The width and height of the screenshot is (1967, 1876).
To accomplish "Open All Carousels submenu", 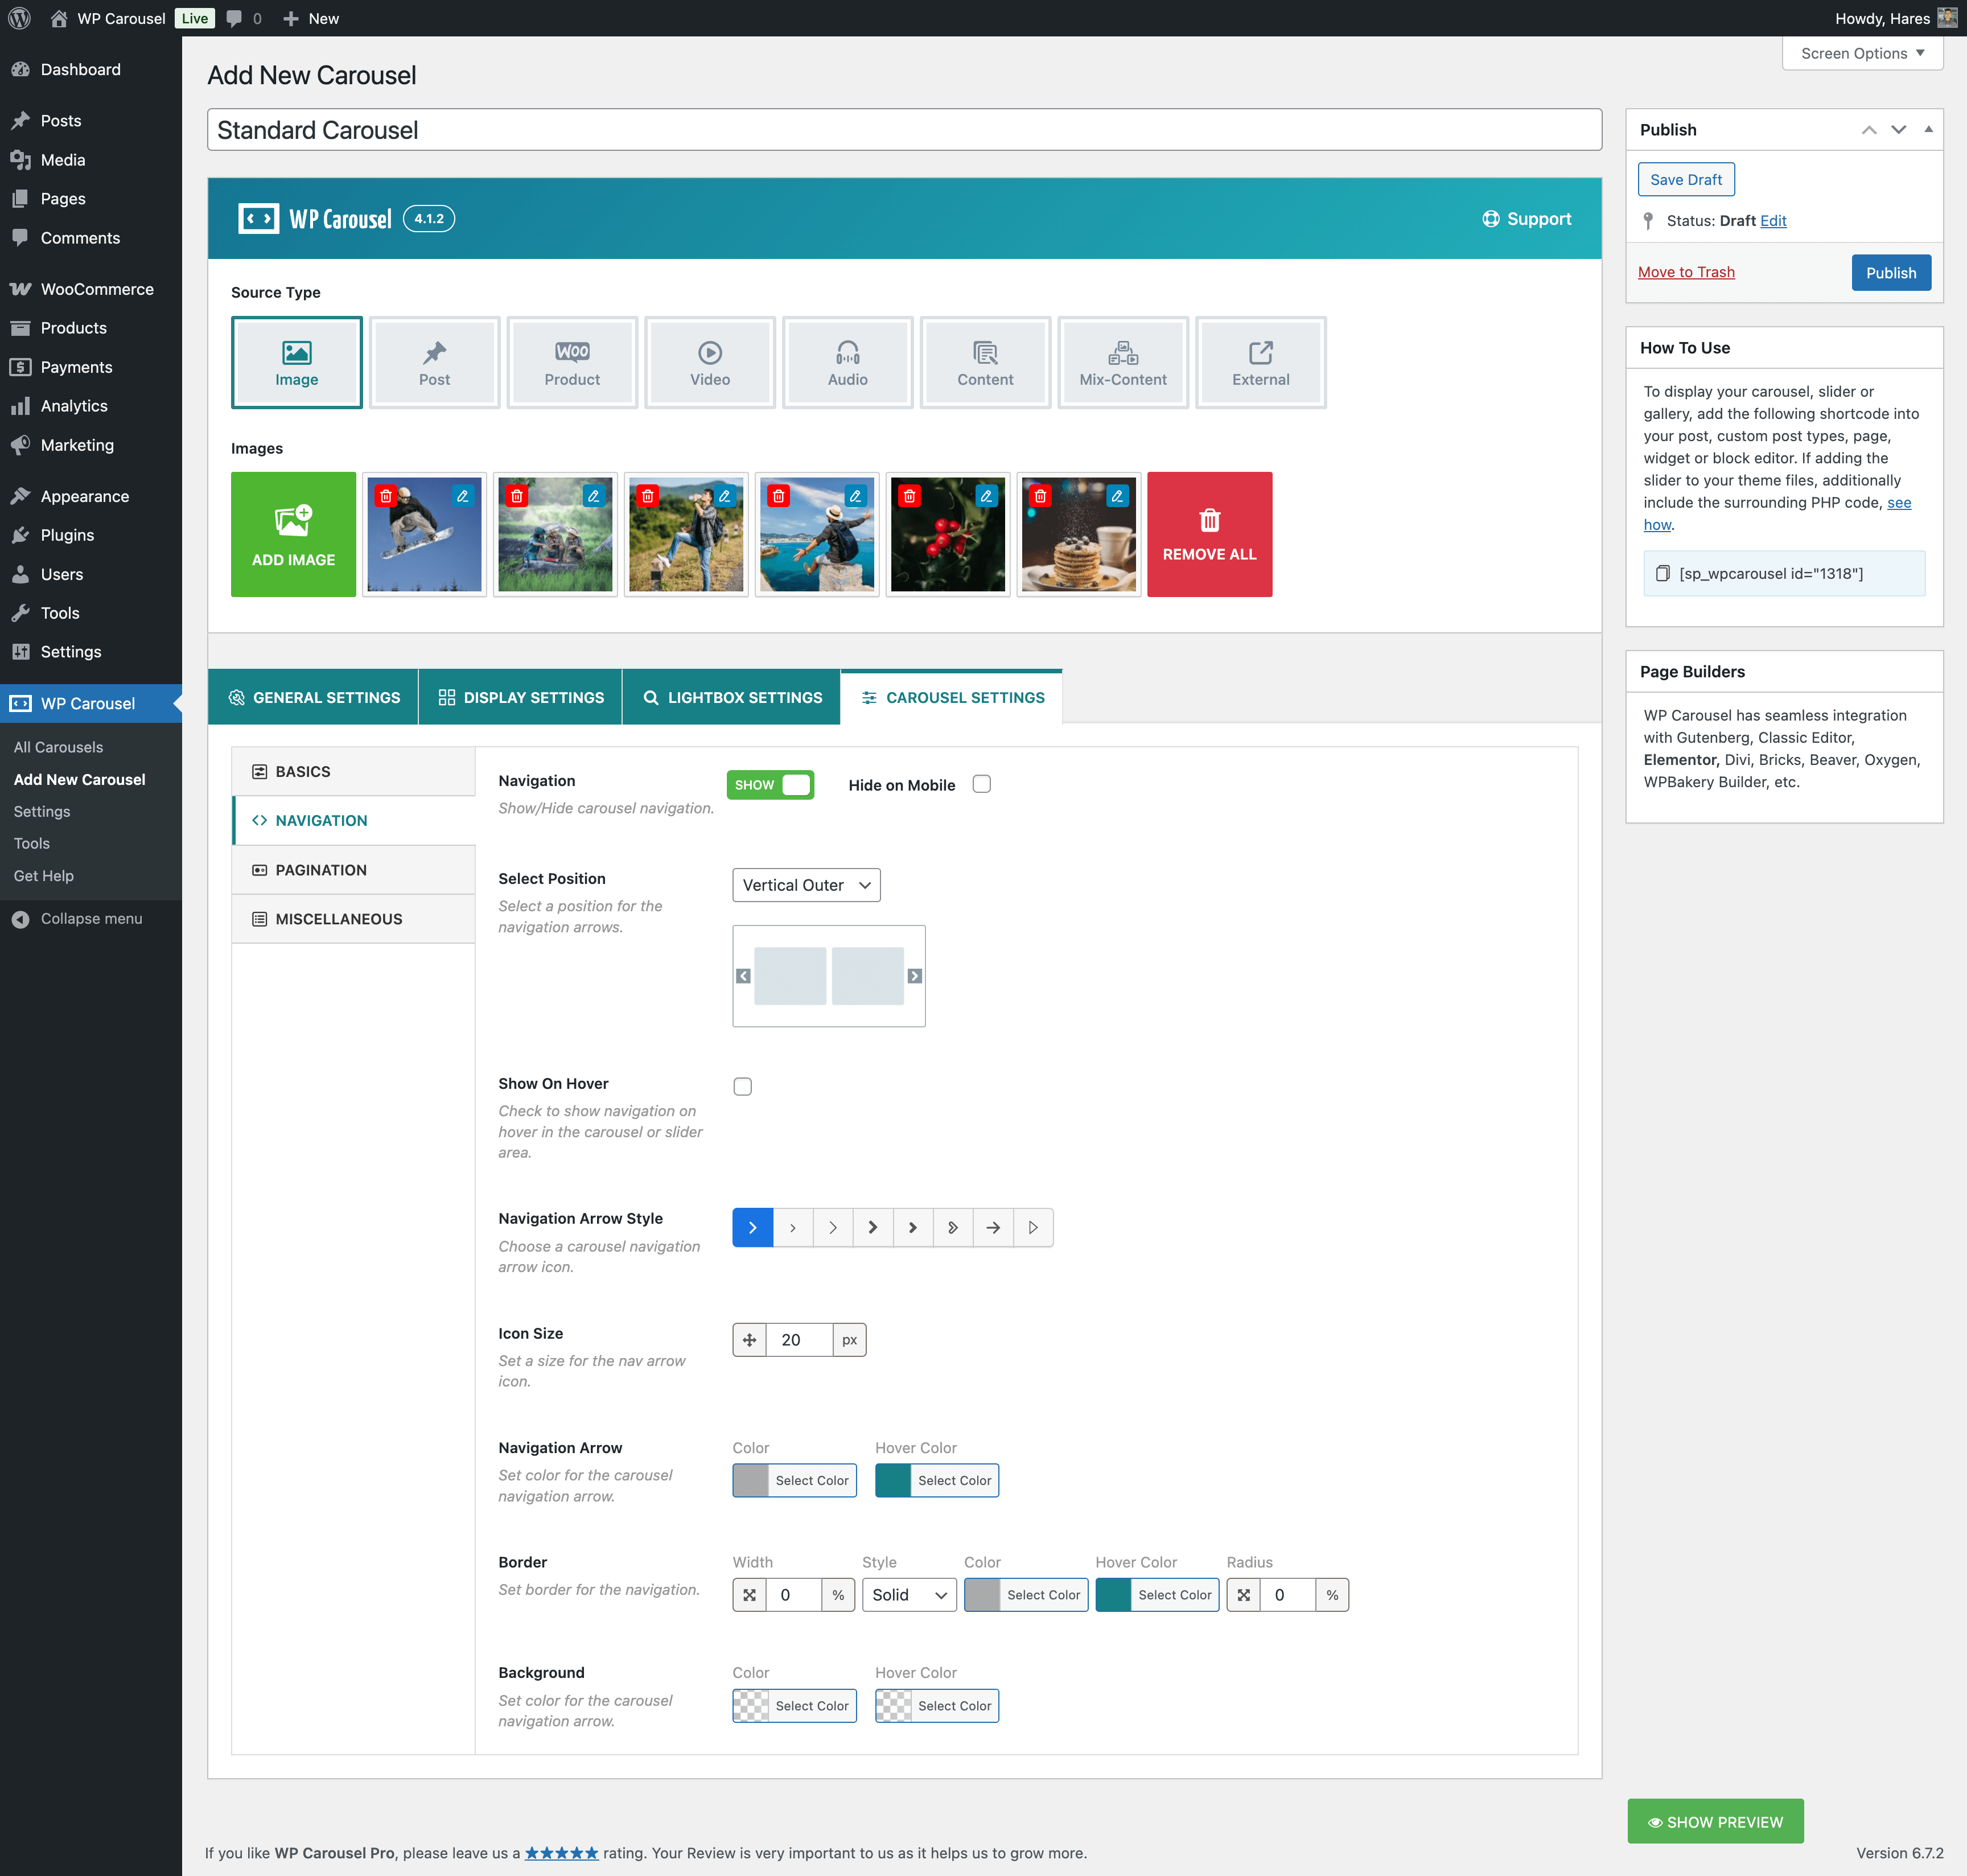I will coord(58,747).
